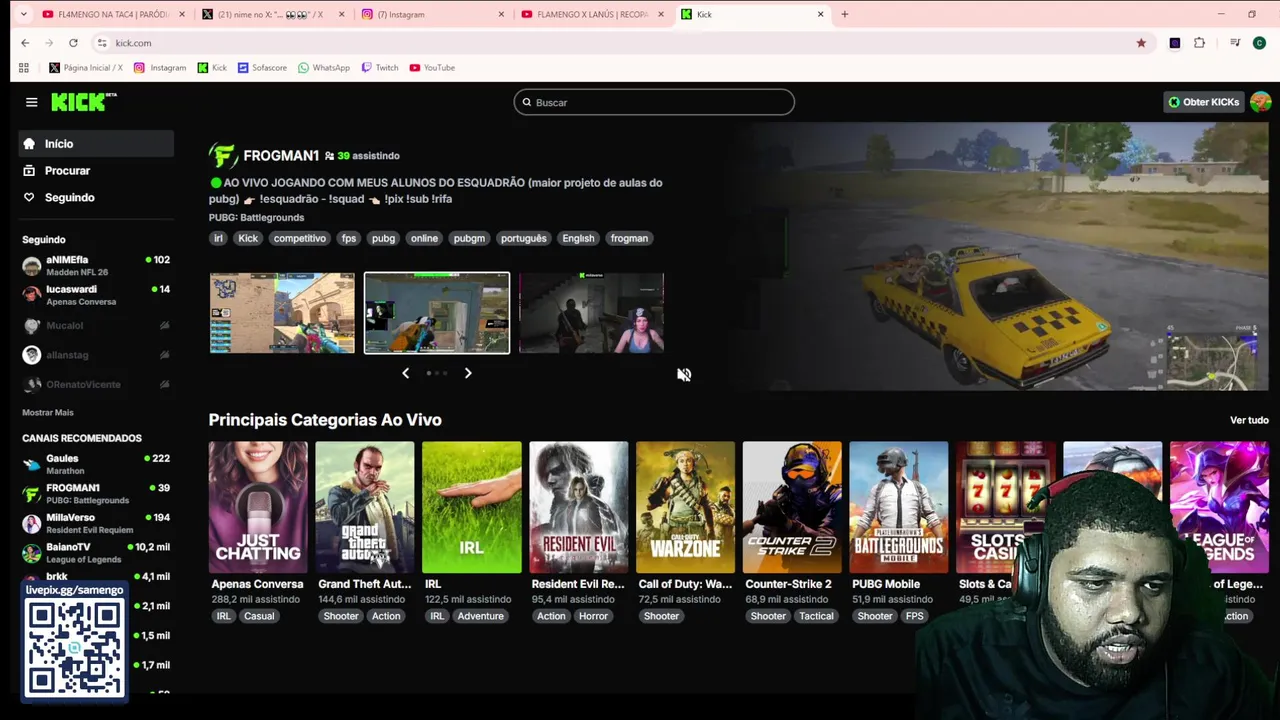Click the português tag

click(523, 238)
